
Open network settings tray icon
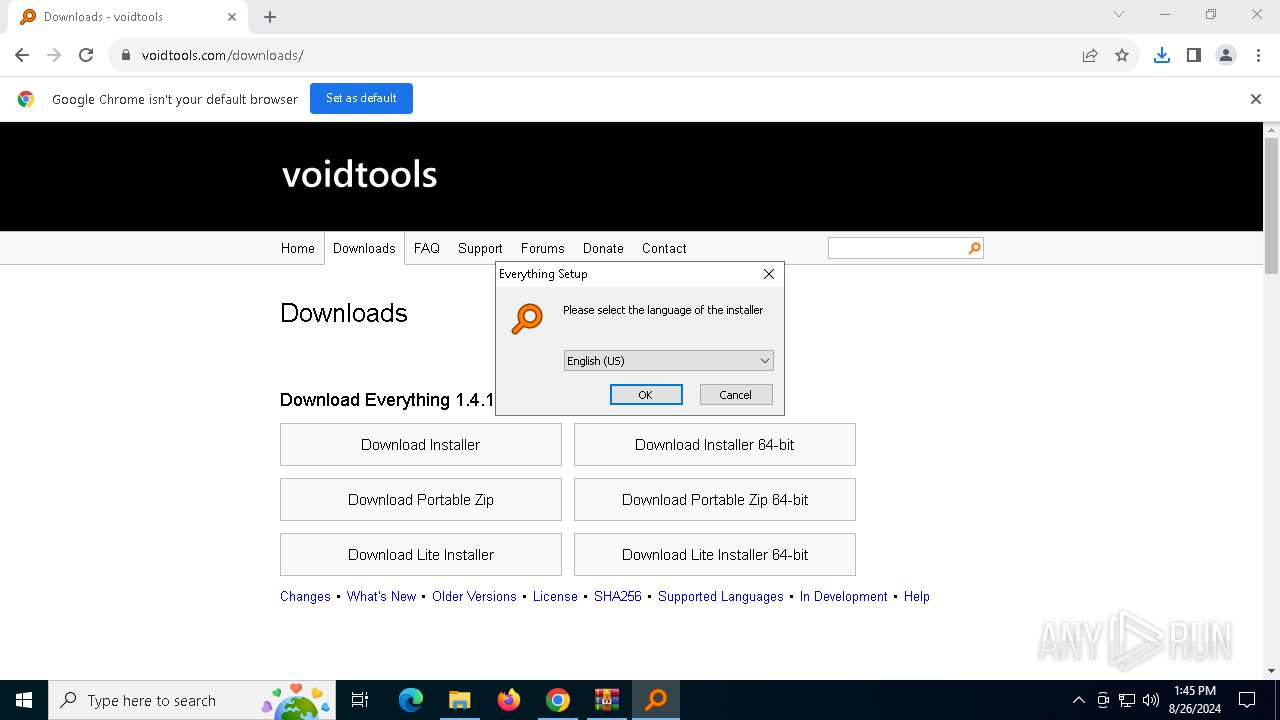1127,700
